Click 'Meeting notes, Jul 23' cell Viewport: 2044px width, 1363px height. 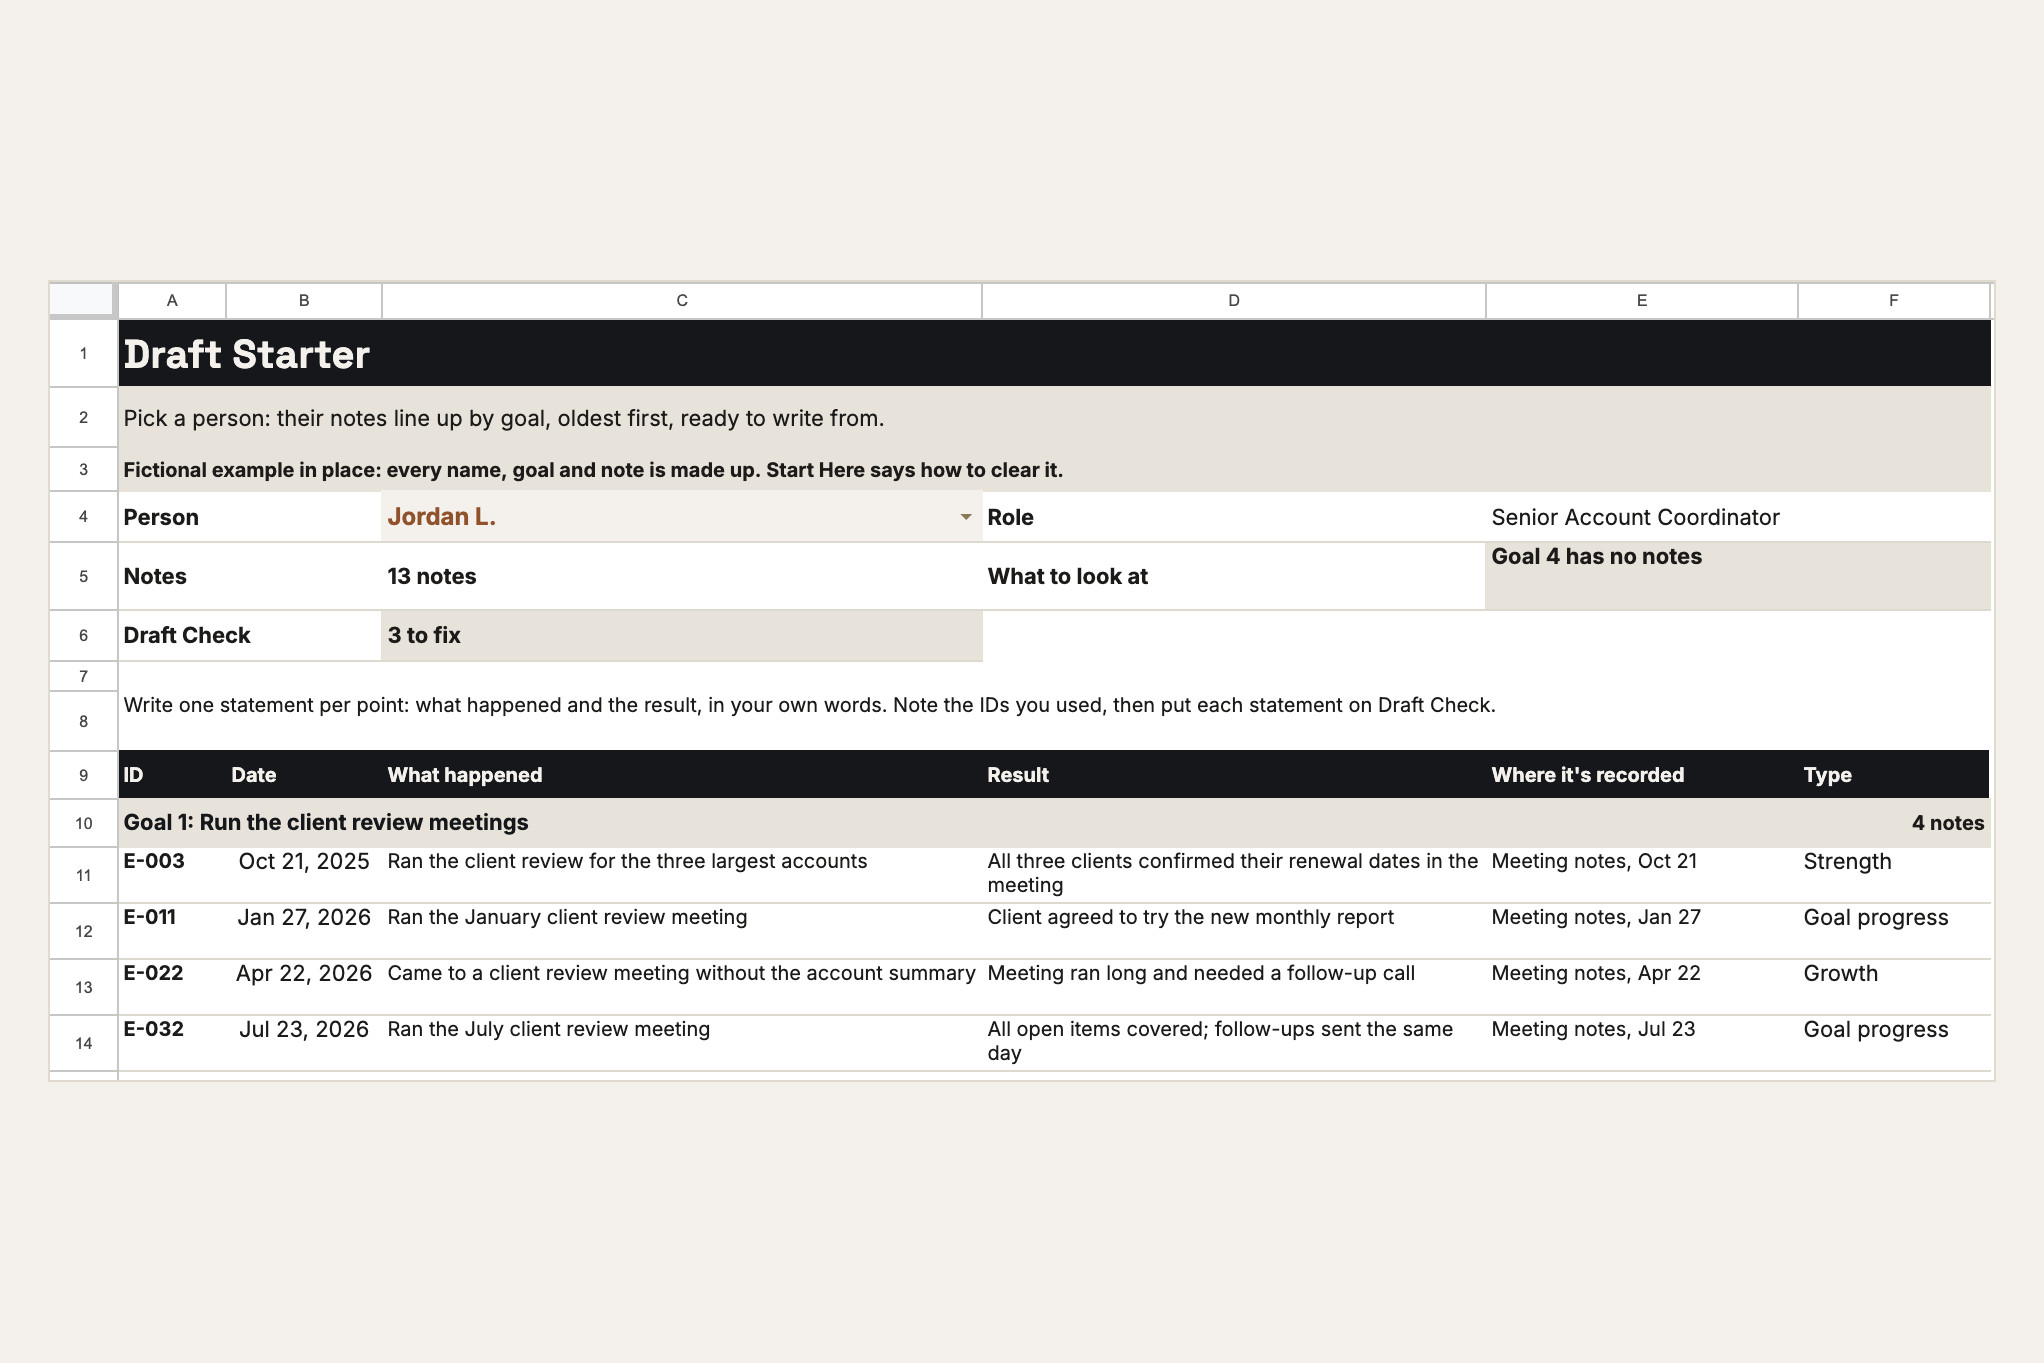[x=1642, y=1043]
